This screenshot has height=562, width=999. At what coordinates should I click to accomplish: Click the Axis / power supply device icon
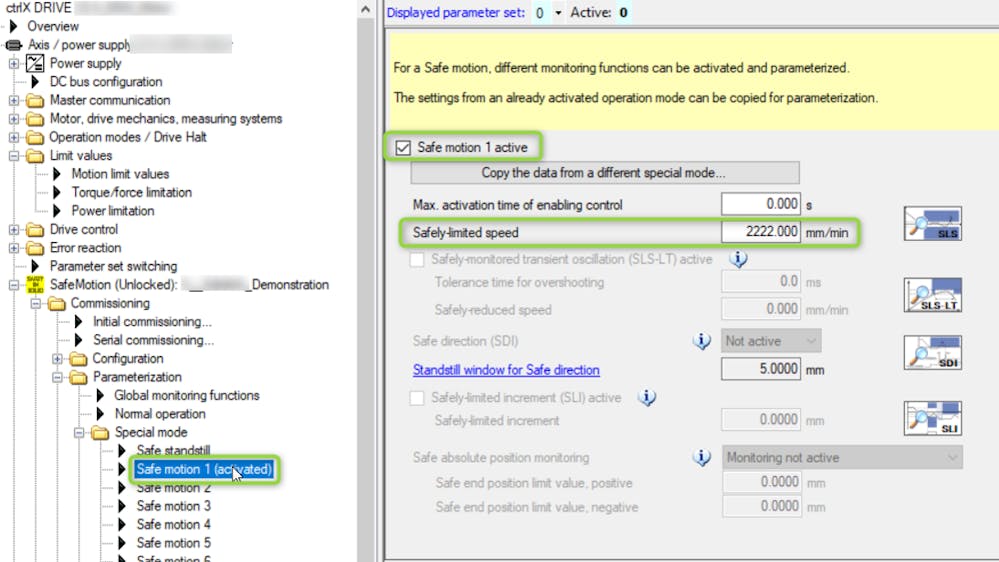(13, 45)
